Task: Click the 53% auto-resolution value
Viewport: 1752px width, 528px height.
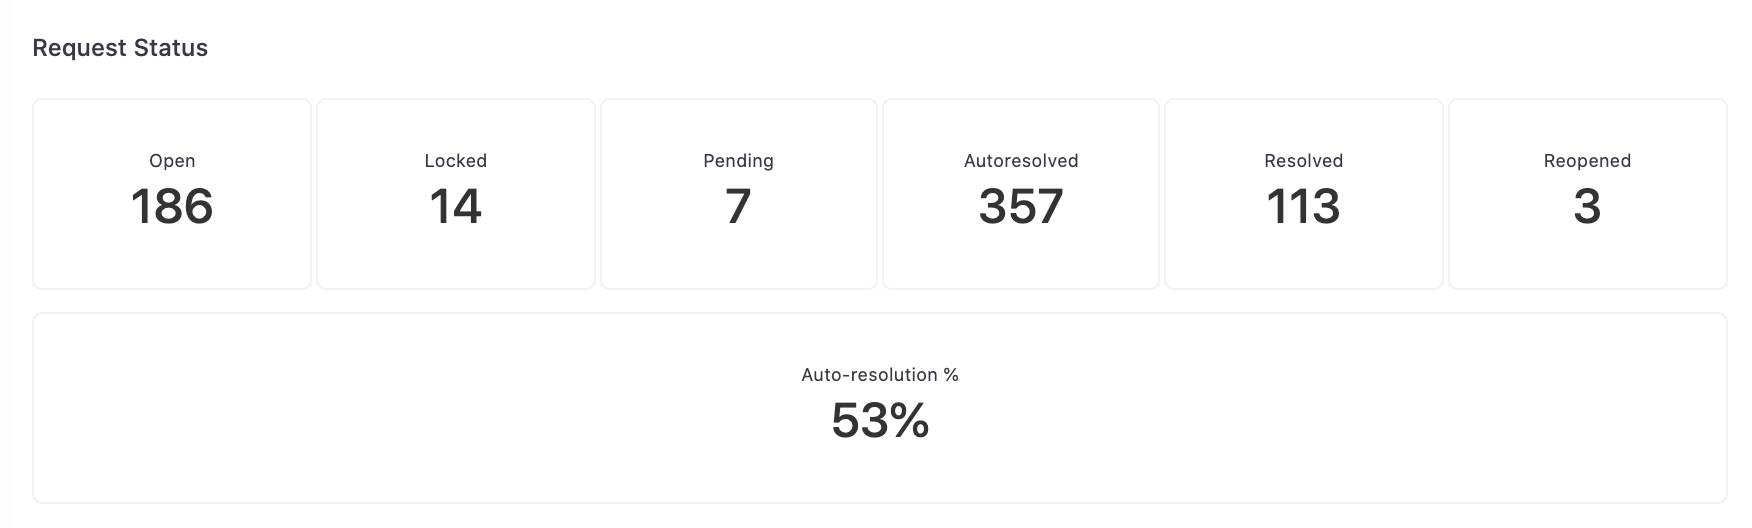Action: tap(880, 420)
